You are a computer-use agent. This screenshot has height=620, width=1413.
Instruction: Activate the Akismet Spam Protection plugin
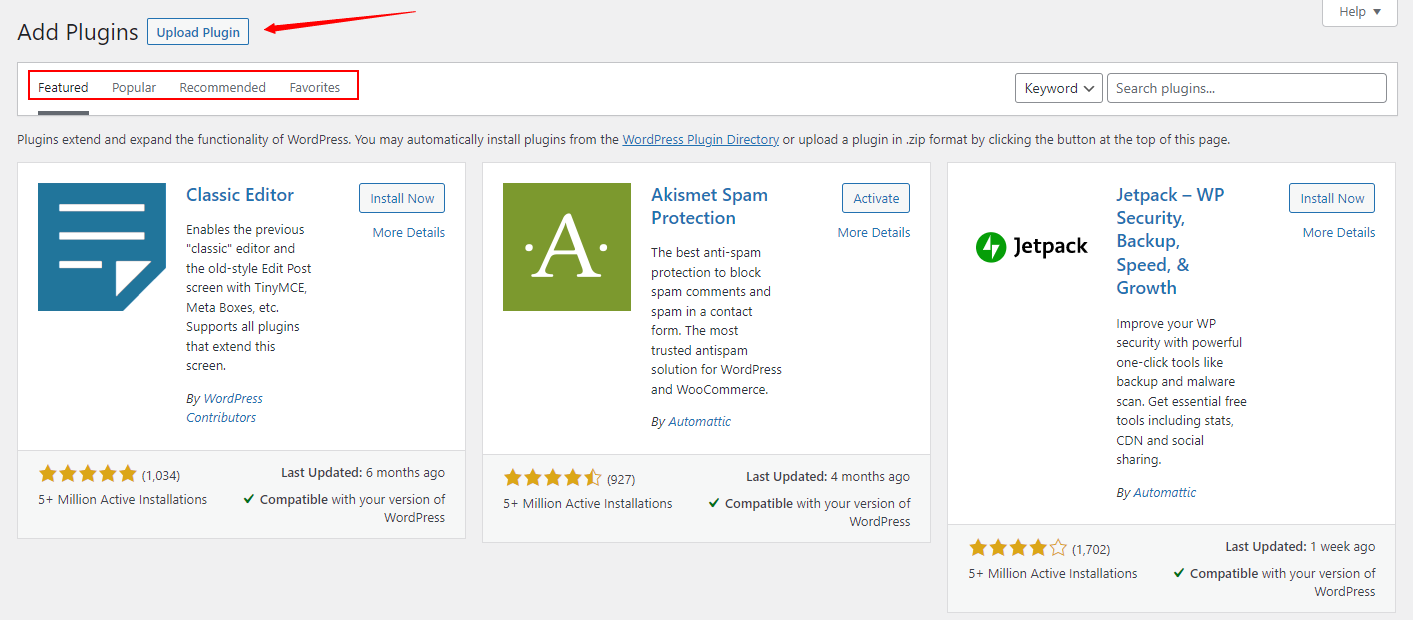(876, 198)
